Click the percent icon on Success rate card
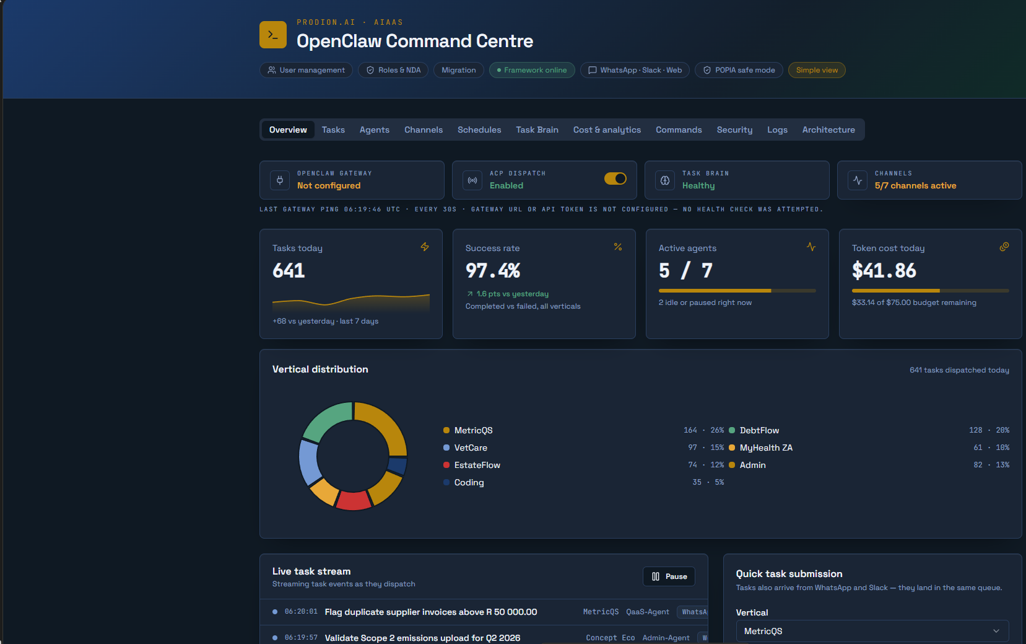The width and height of the screenshot is (1026, 644). tap(618, 247)
